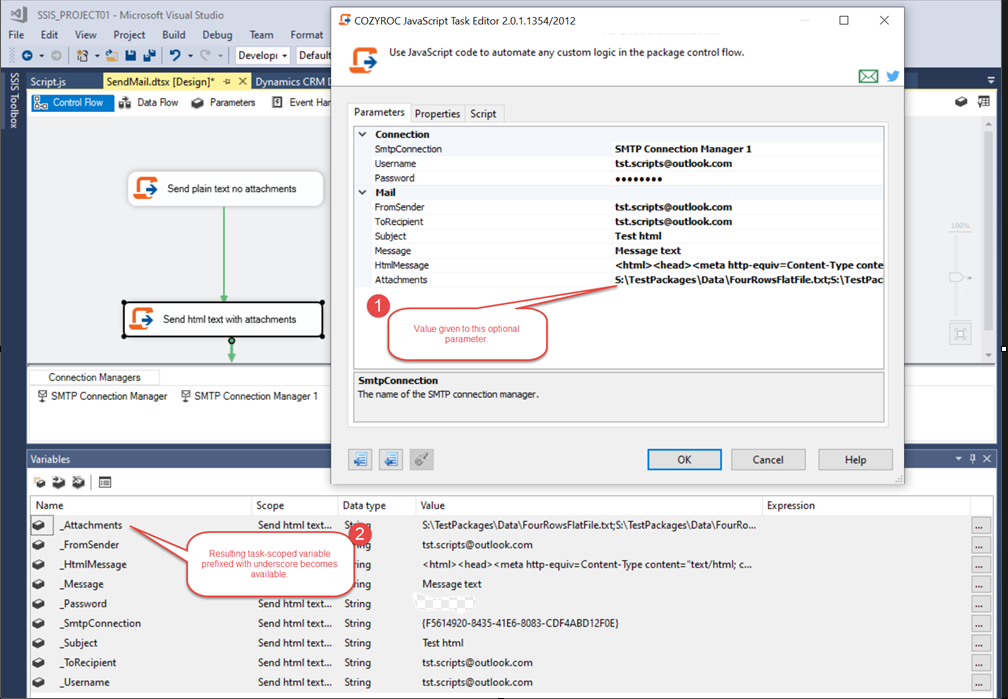Screen dimensions: 1008x699
Task: Click the Twitter bird icon
Action: click(893, 76)
